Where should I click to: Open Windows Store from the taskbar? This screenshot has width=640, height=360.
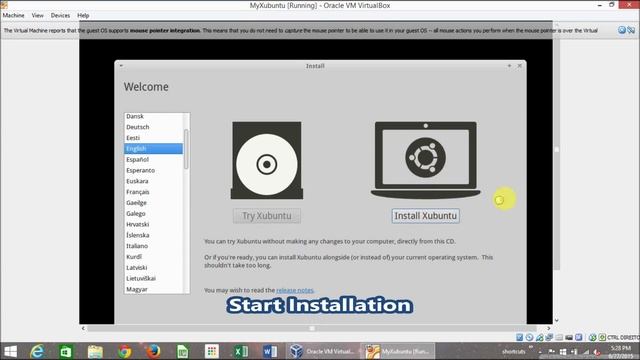coord(66,351)
